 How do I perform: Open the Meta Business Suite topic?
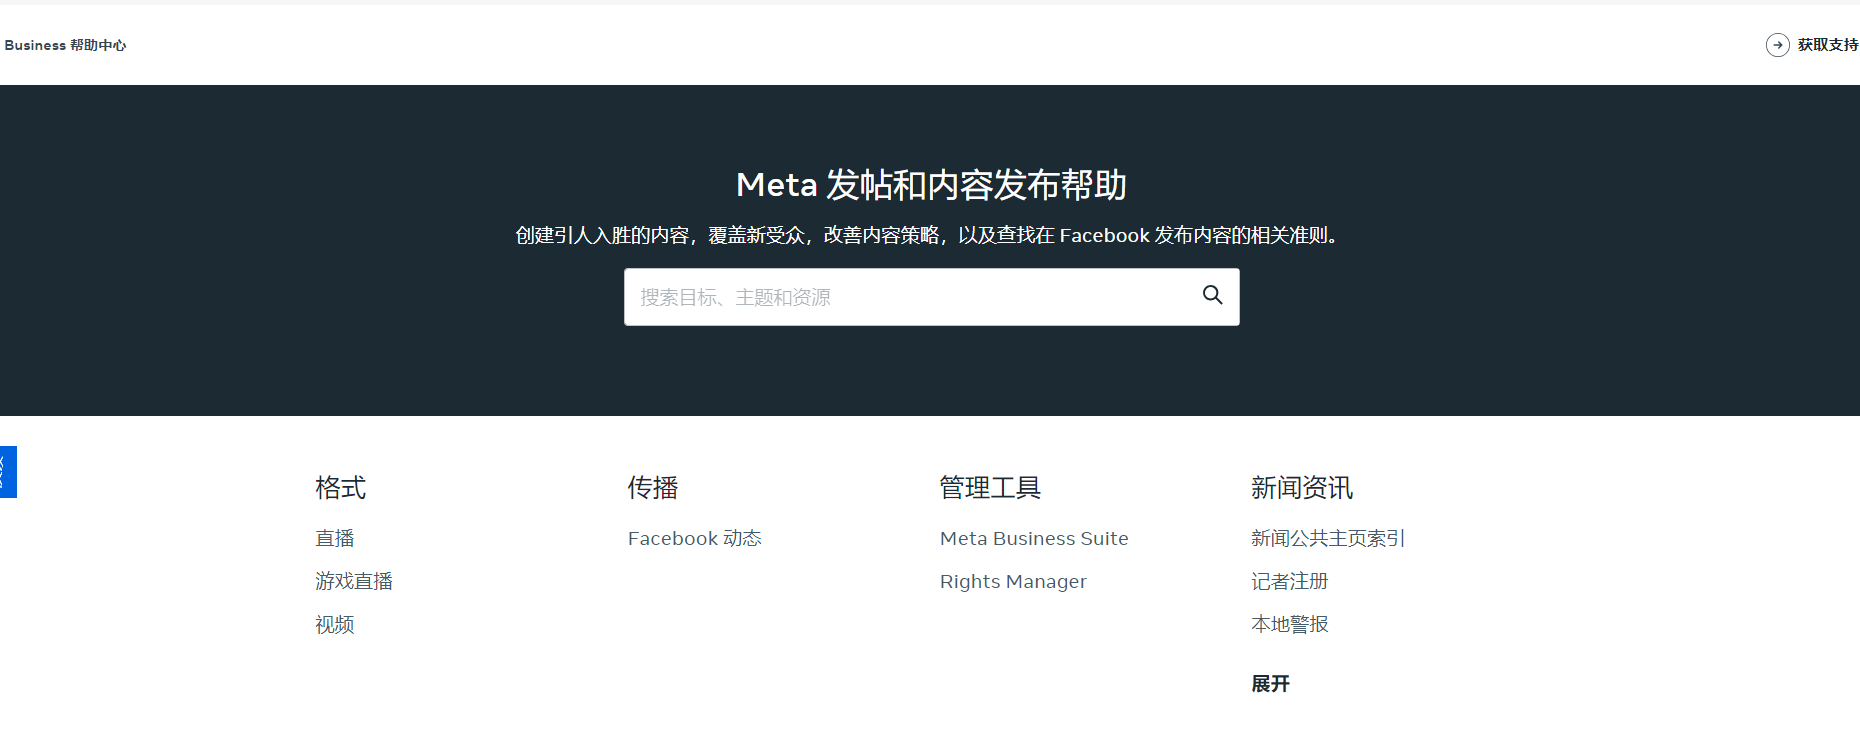point(1034,538)
